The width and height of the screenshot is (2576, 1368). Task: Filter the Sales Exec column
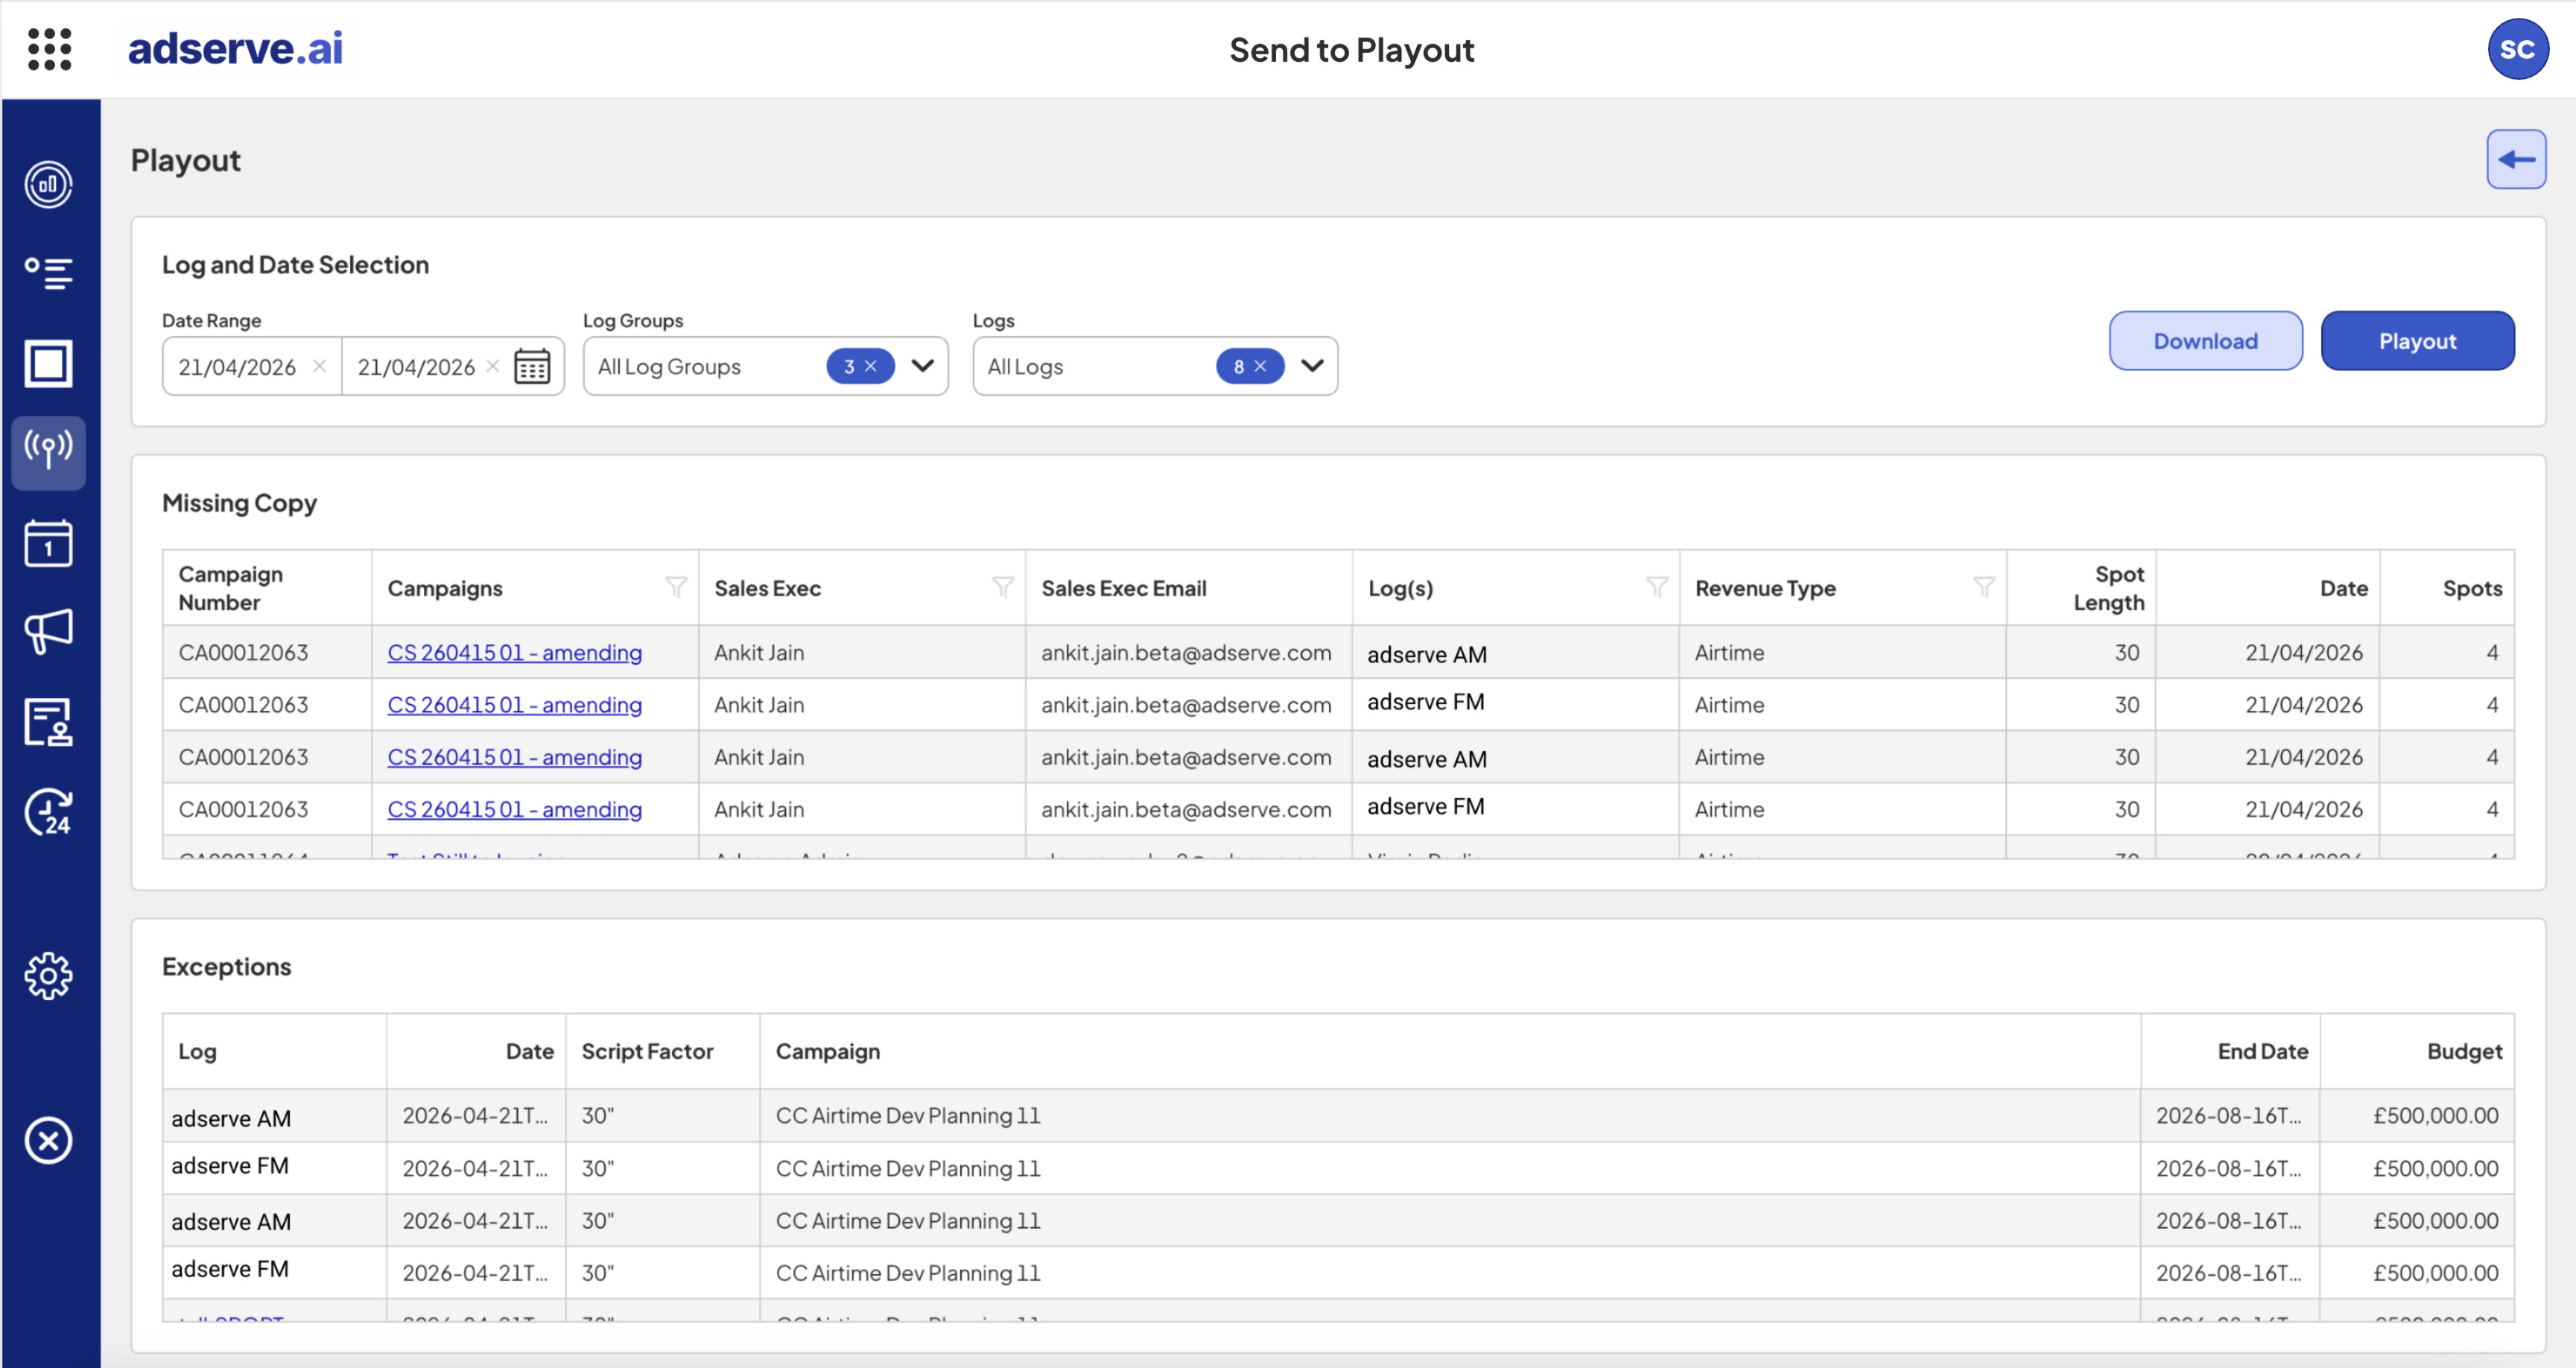tap(1003, 588)
